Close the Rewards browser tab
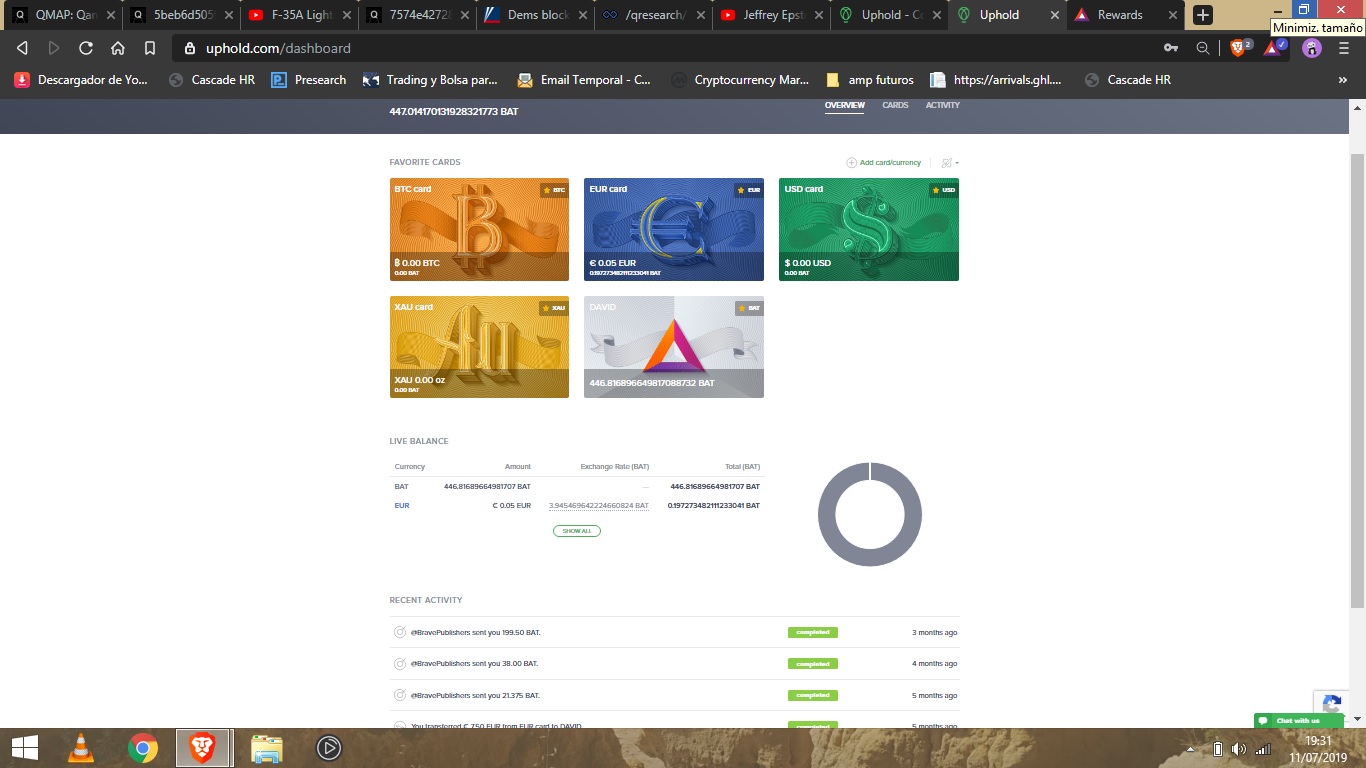Screen dimensions: 1366x768 [x=1172, y=15]
